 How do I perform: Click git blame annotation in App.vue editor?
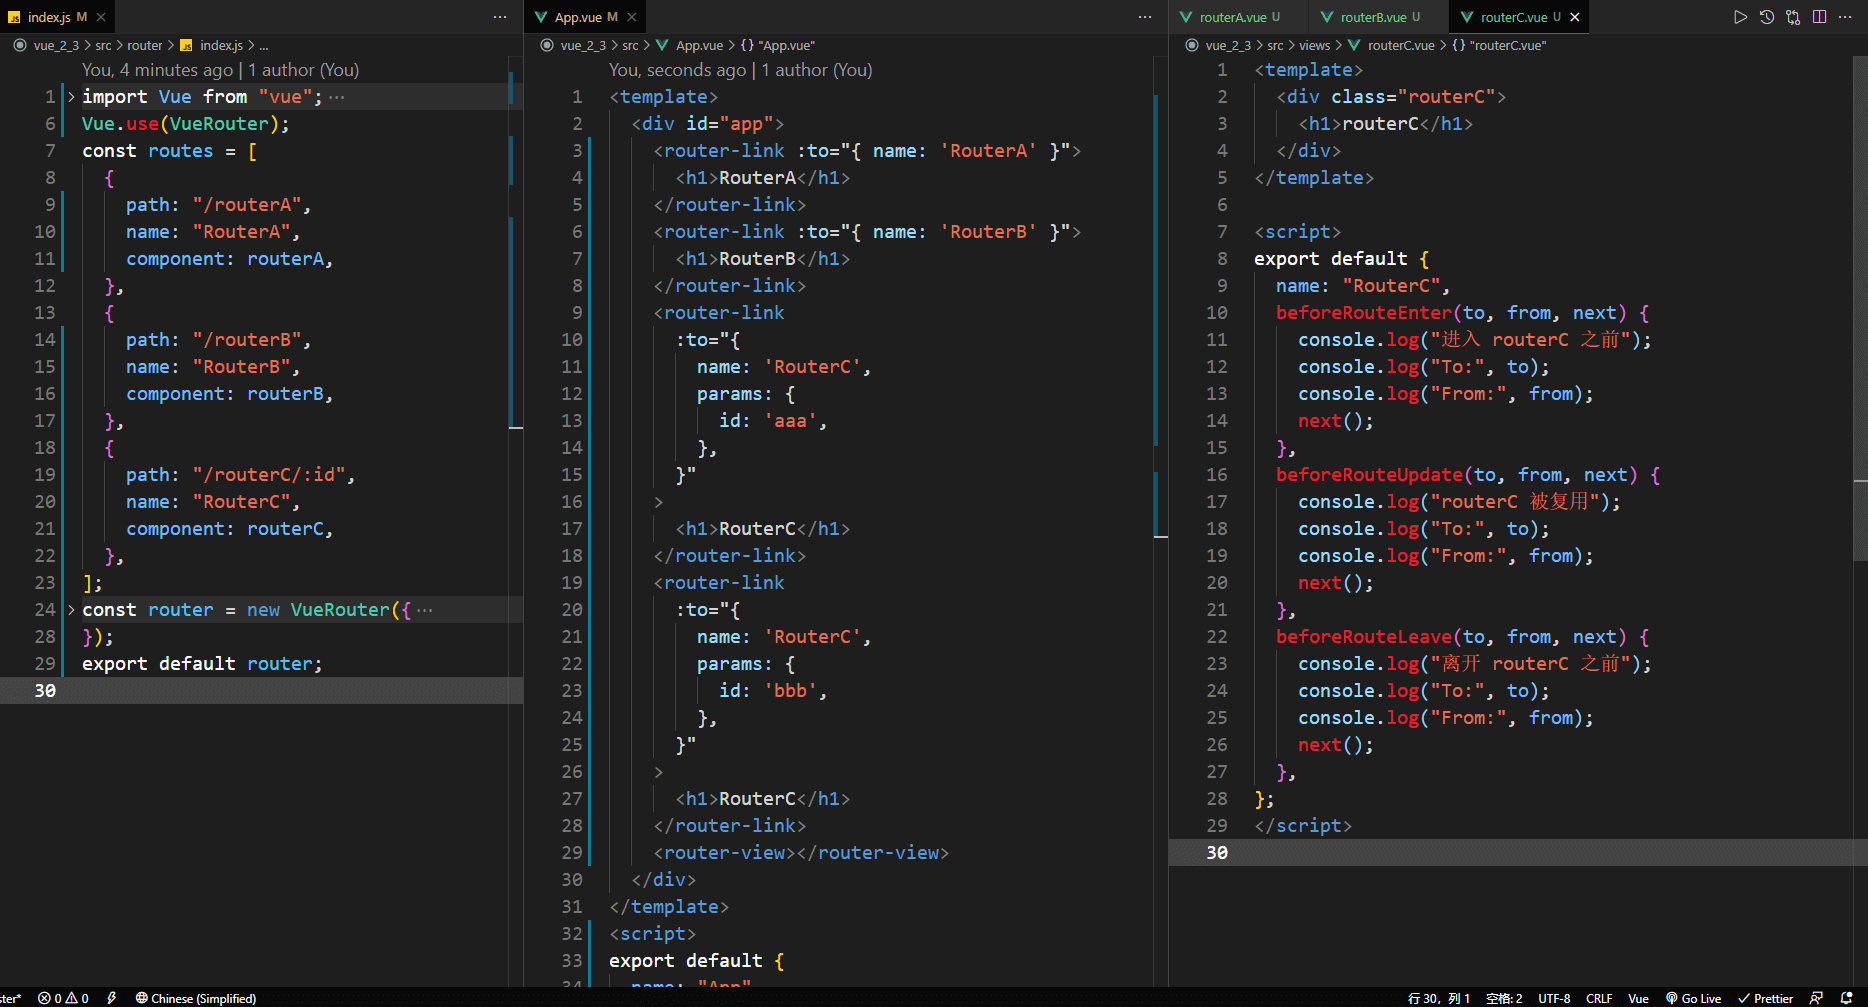coord(741,70)
